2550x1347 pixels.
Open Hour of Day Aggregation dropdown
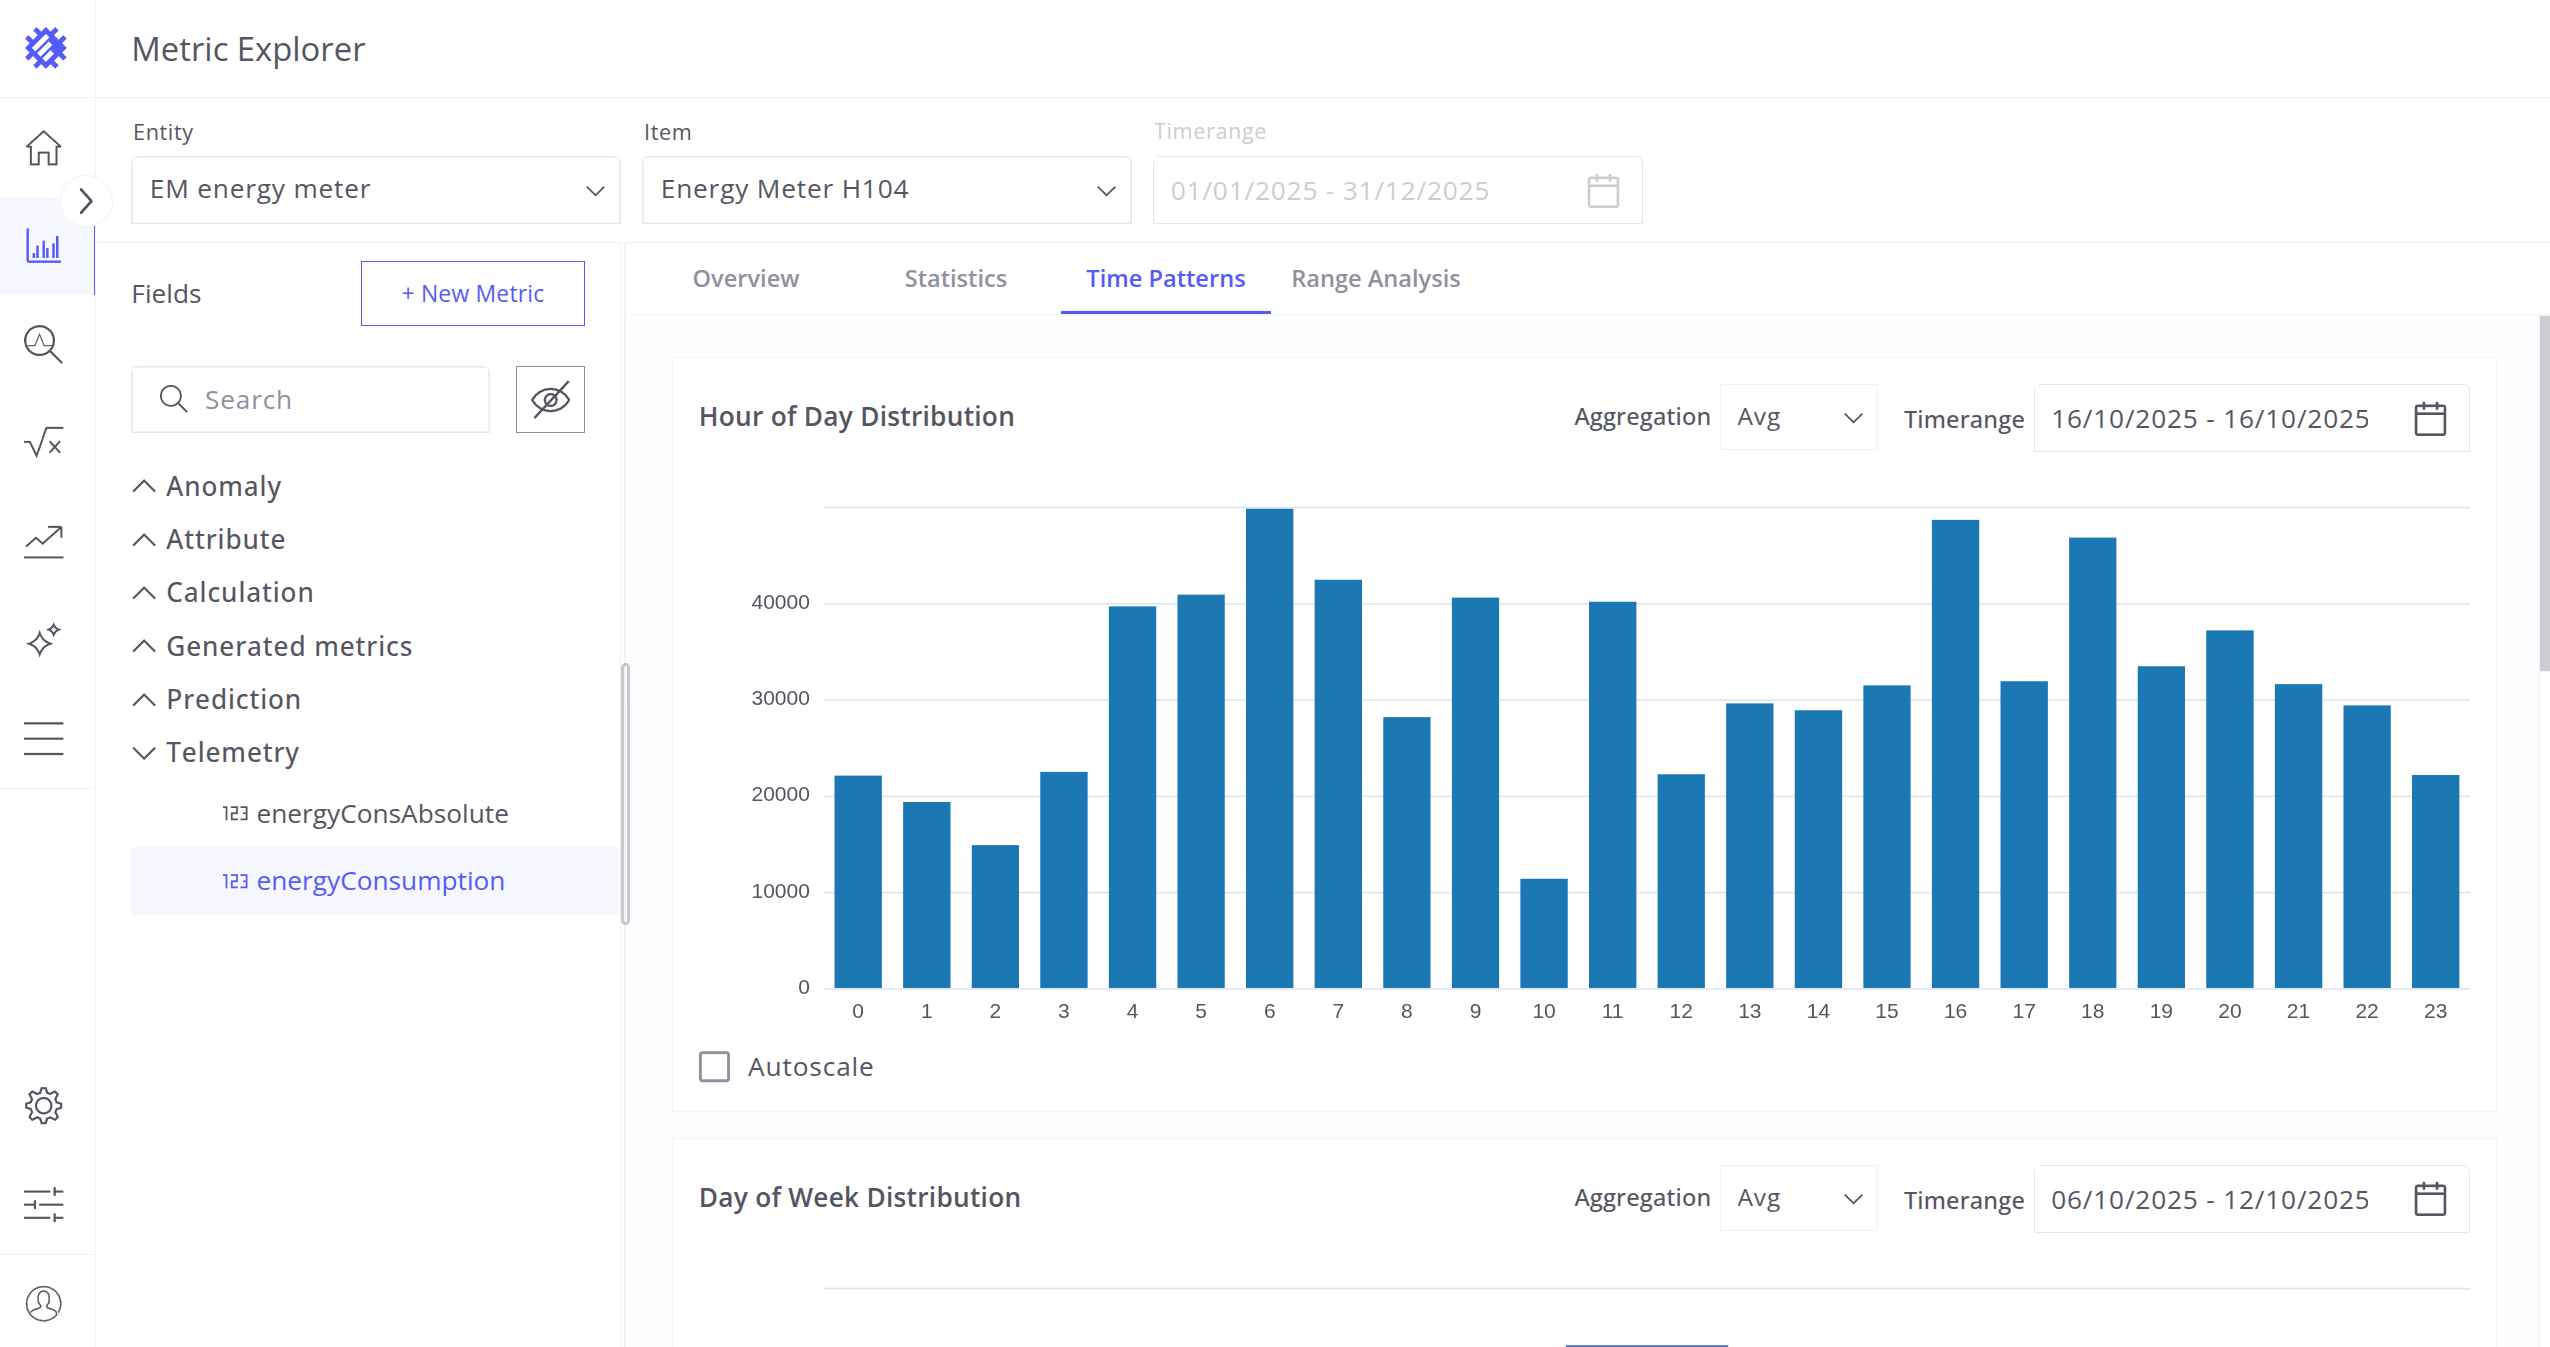pos(1798,418)
